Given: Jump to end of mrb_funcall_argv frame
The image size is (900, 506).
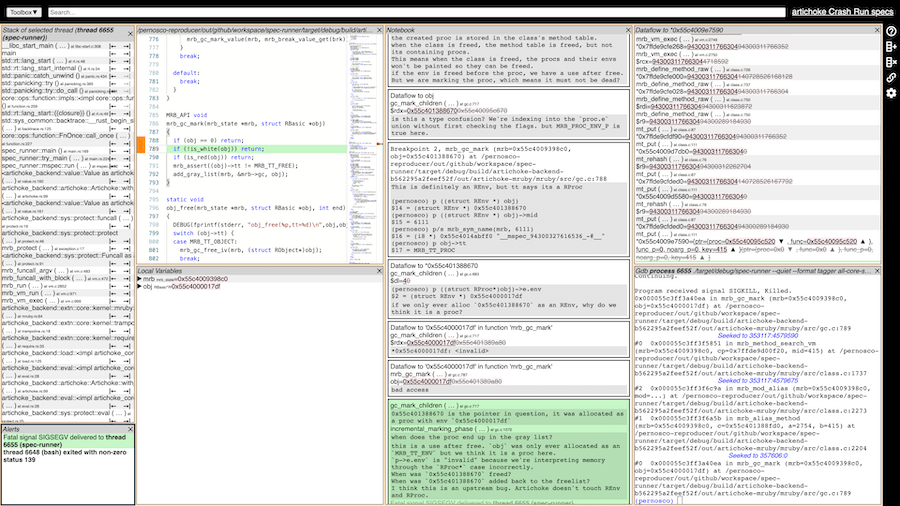Looking at the screenshot, I should (x=127, y=271).
